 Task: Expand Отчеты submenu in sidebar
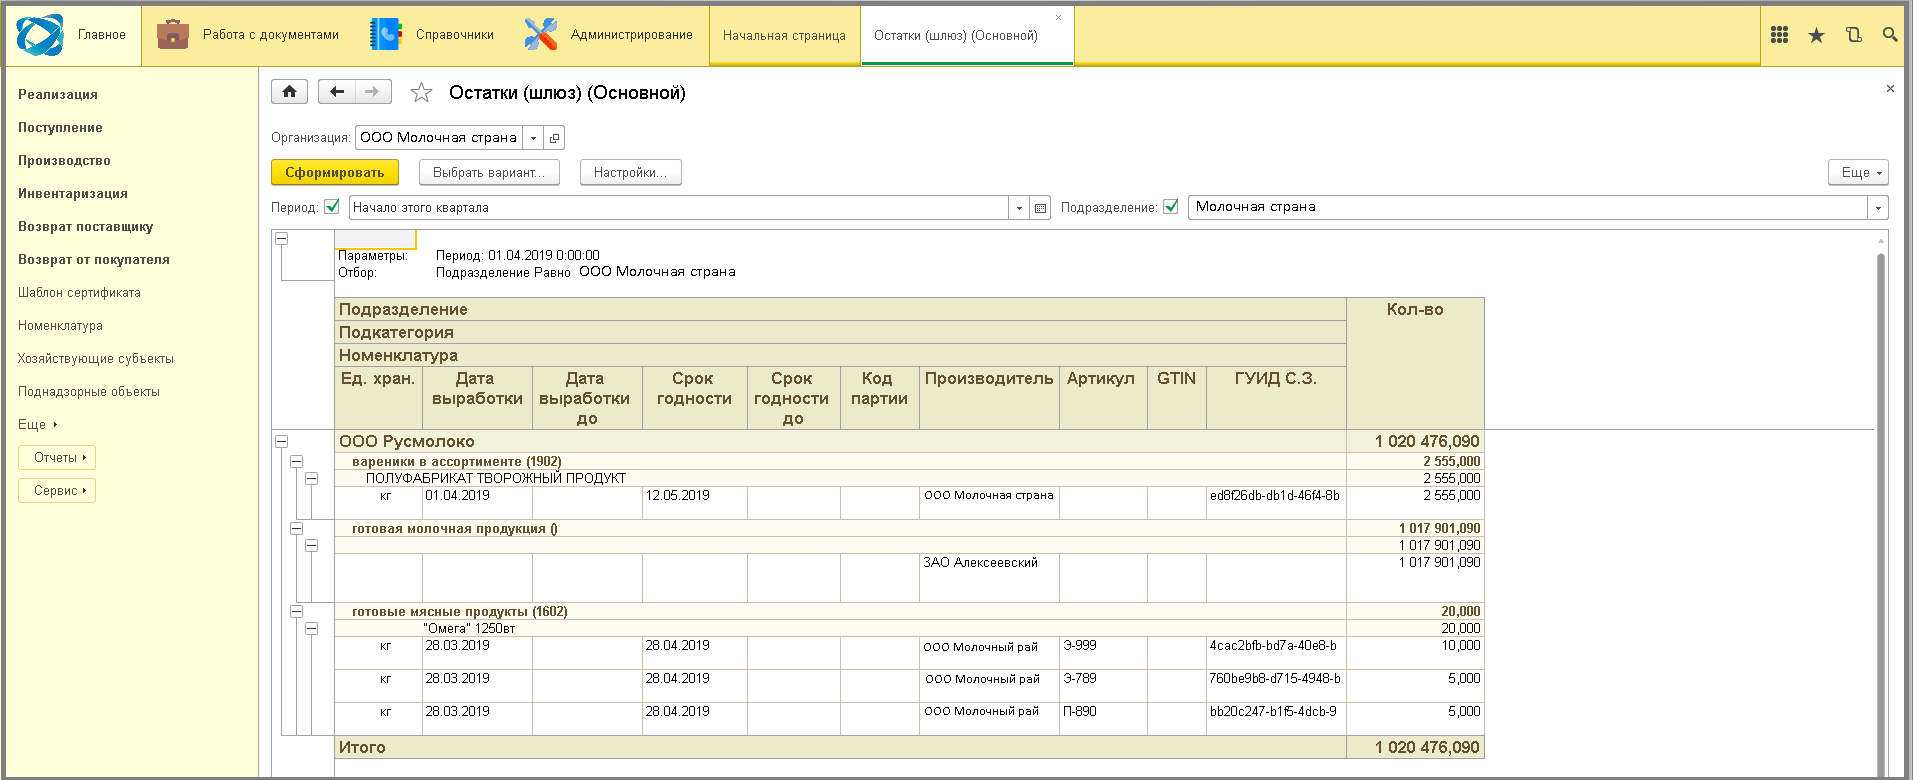click(57, 458)
